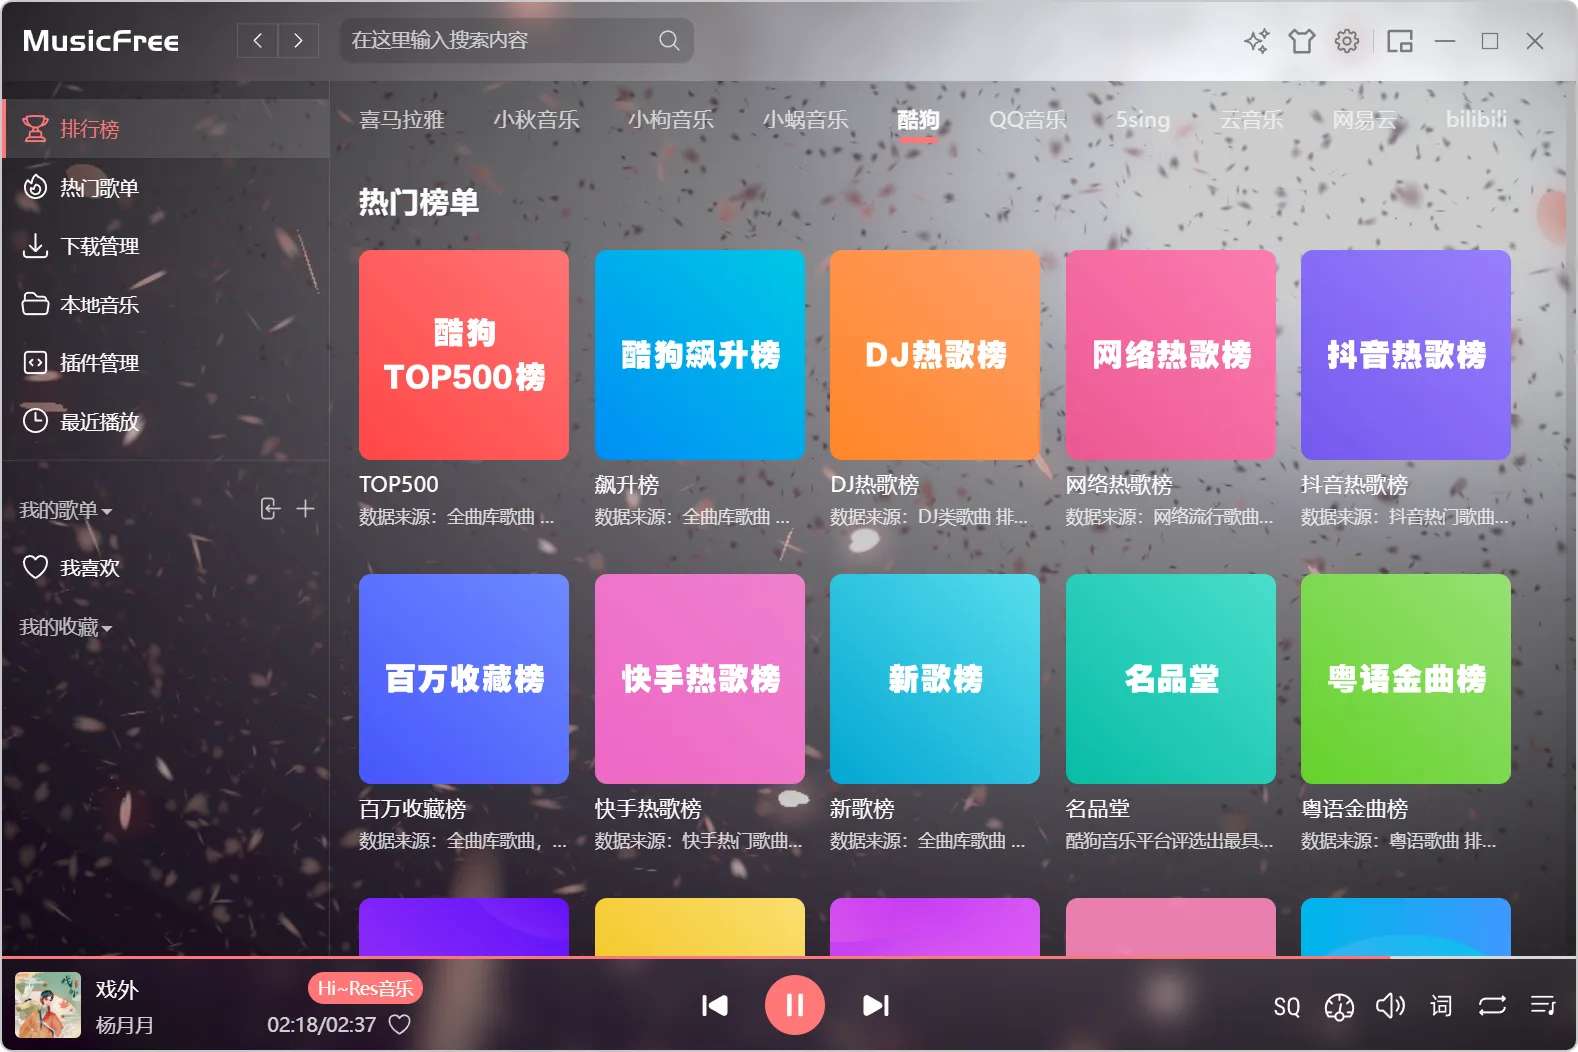Screen dimensions: 1578x1052
Task: Click artist name 杨月月
Action: tap(125, 1025)
